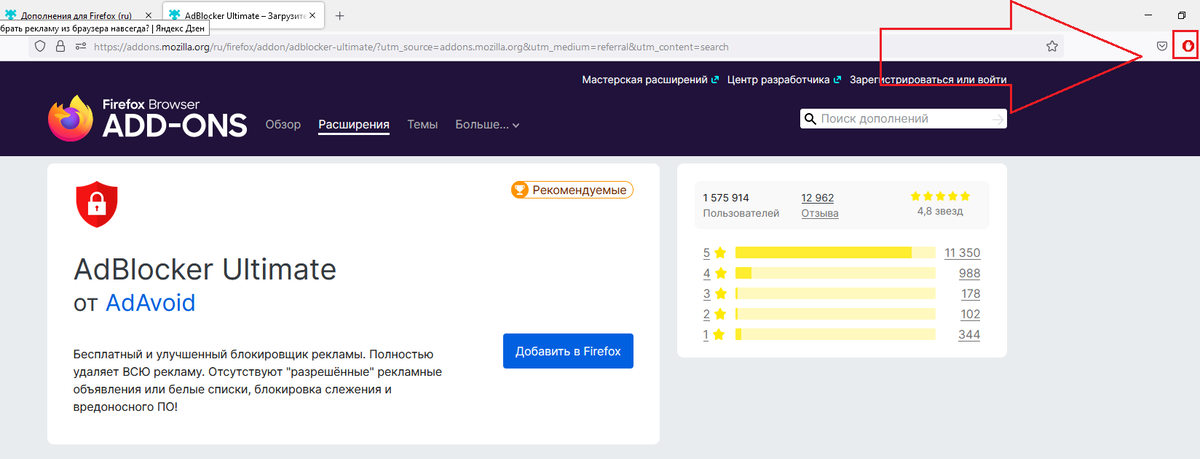The image size is (1200, 459).
Task: Click Добавить в Firefox button
Action: point(568,351)
